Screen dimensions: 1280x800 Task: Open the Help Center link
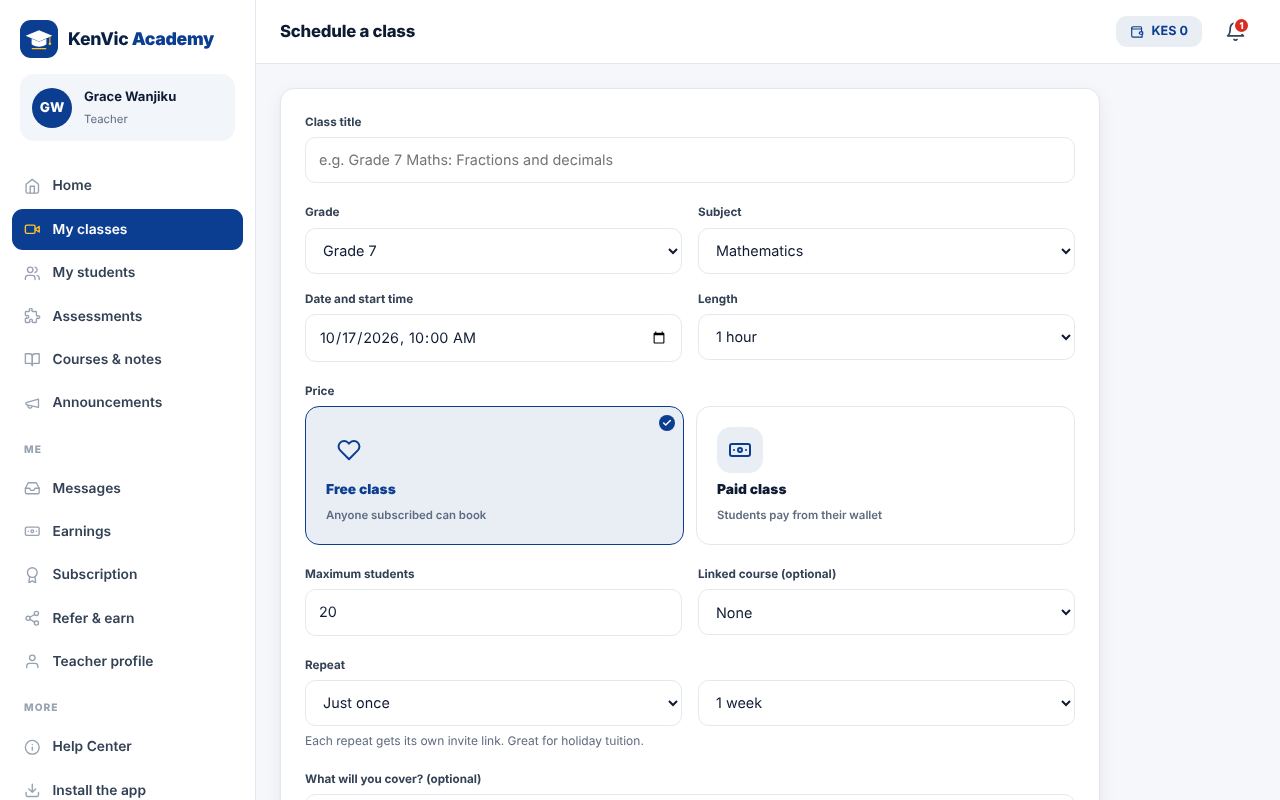pyautogui.click(x=127, y=746)
